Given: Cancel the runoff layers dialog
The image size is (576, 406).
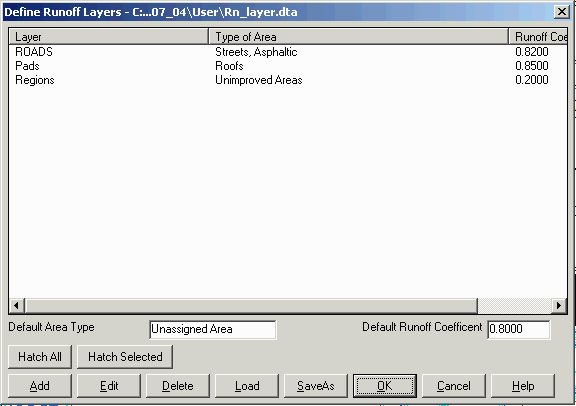Looking at the screenshot, I should pyautogui.click(x=454, y=386).
